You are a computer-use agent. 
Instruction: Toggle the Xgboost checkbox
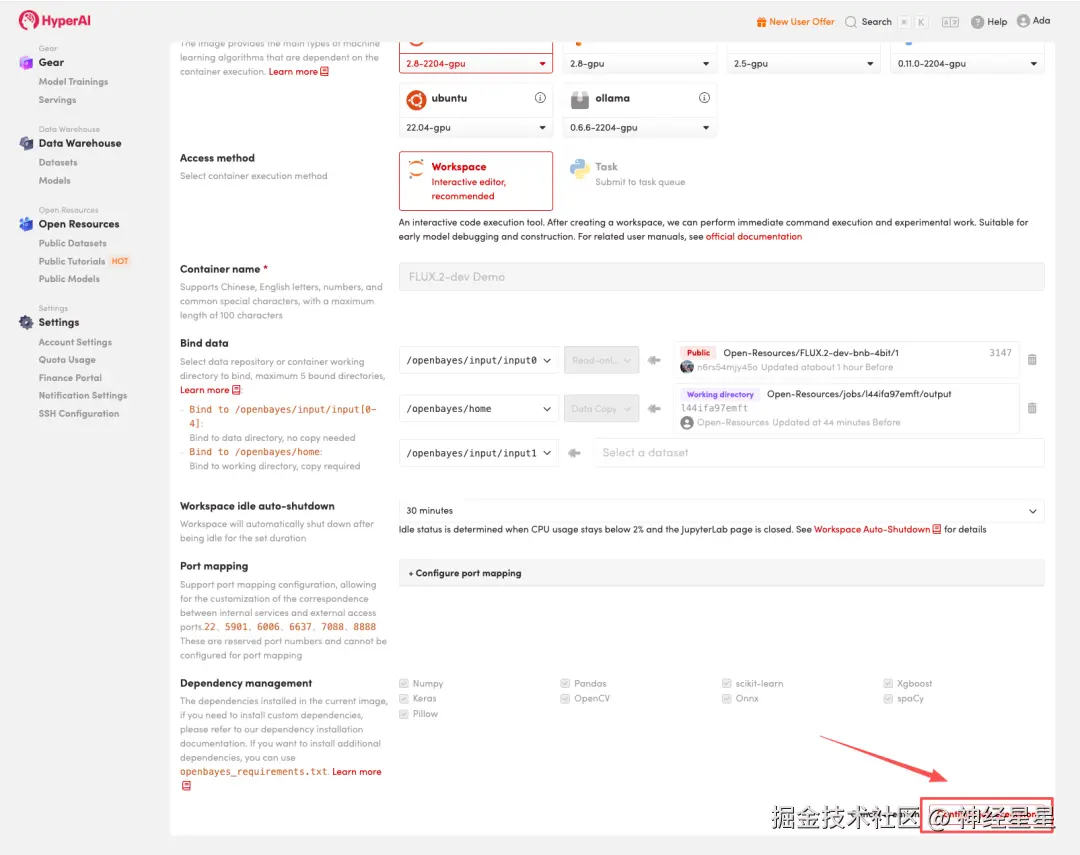tap(888, 683)
